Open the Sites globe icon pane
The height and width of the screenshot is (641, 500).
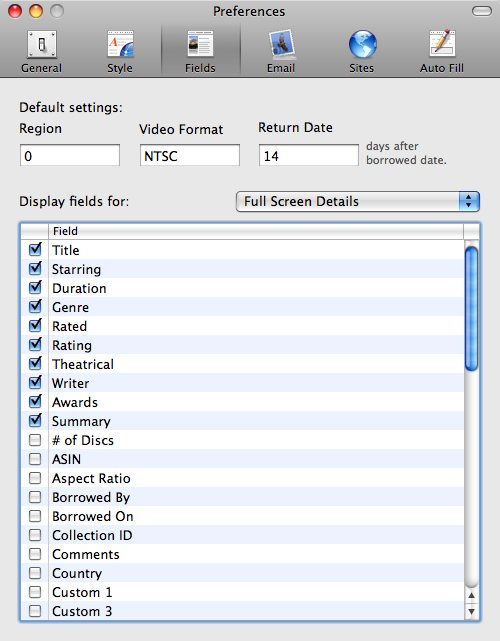[361, 51]
